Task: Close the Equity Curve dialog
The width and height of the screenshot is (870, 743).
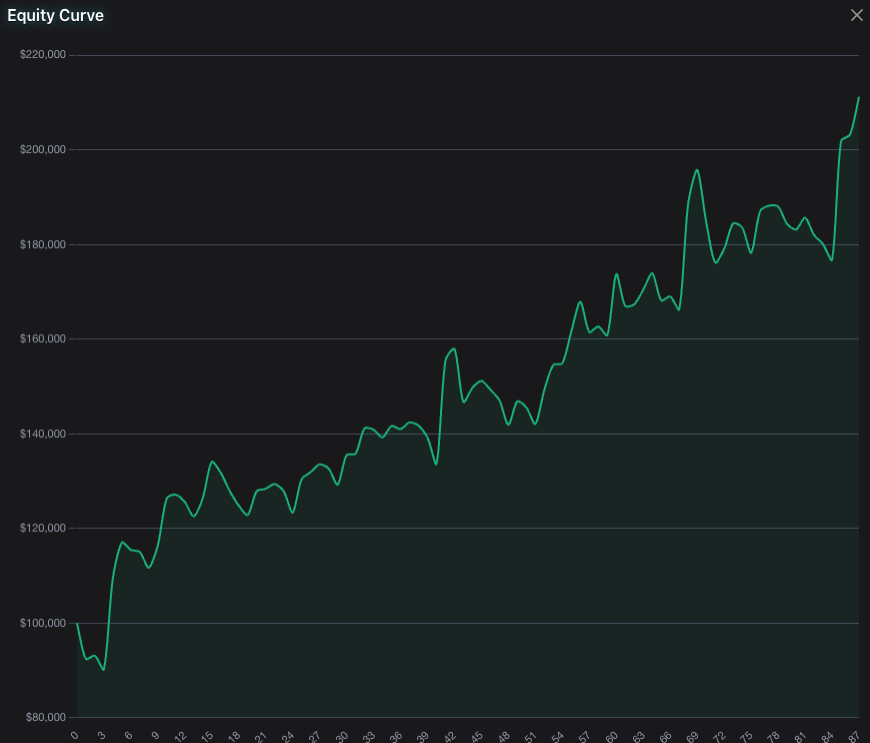Action: coord(856,15)
